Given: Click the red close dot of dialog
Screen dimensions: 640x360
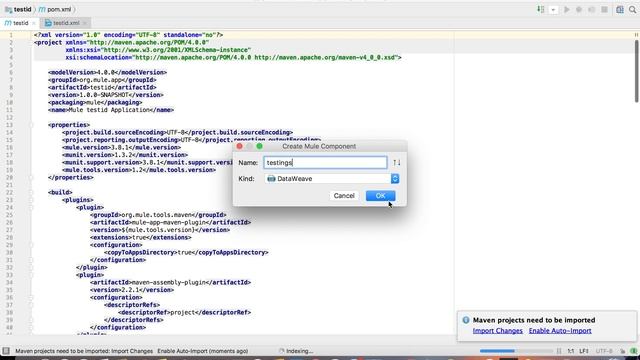Looking at the screenshot, I should [240, 146].
